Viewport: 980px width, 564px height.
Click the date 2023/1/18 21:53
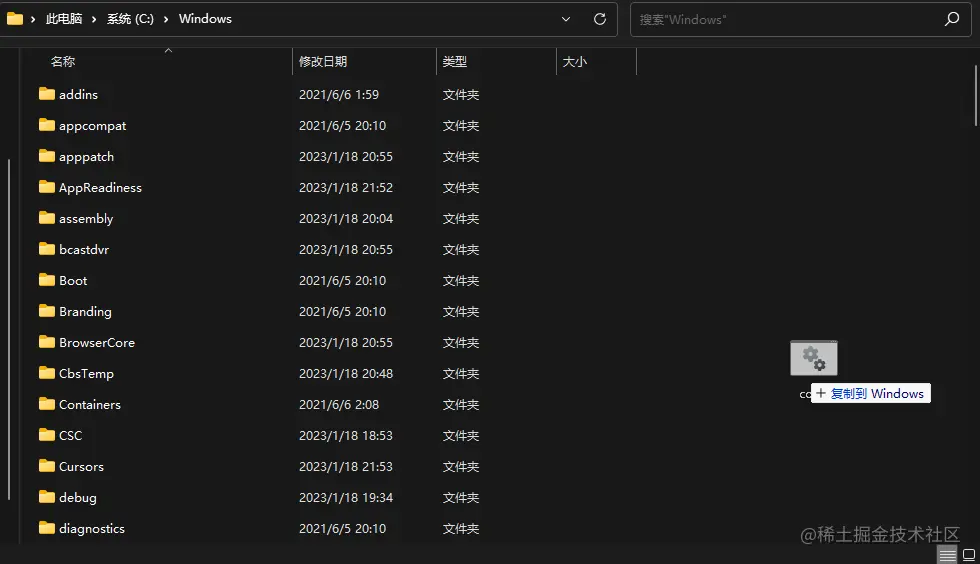point(346,466)
